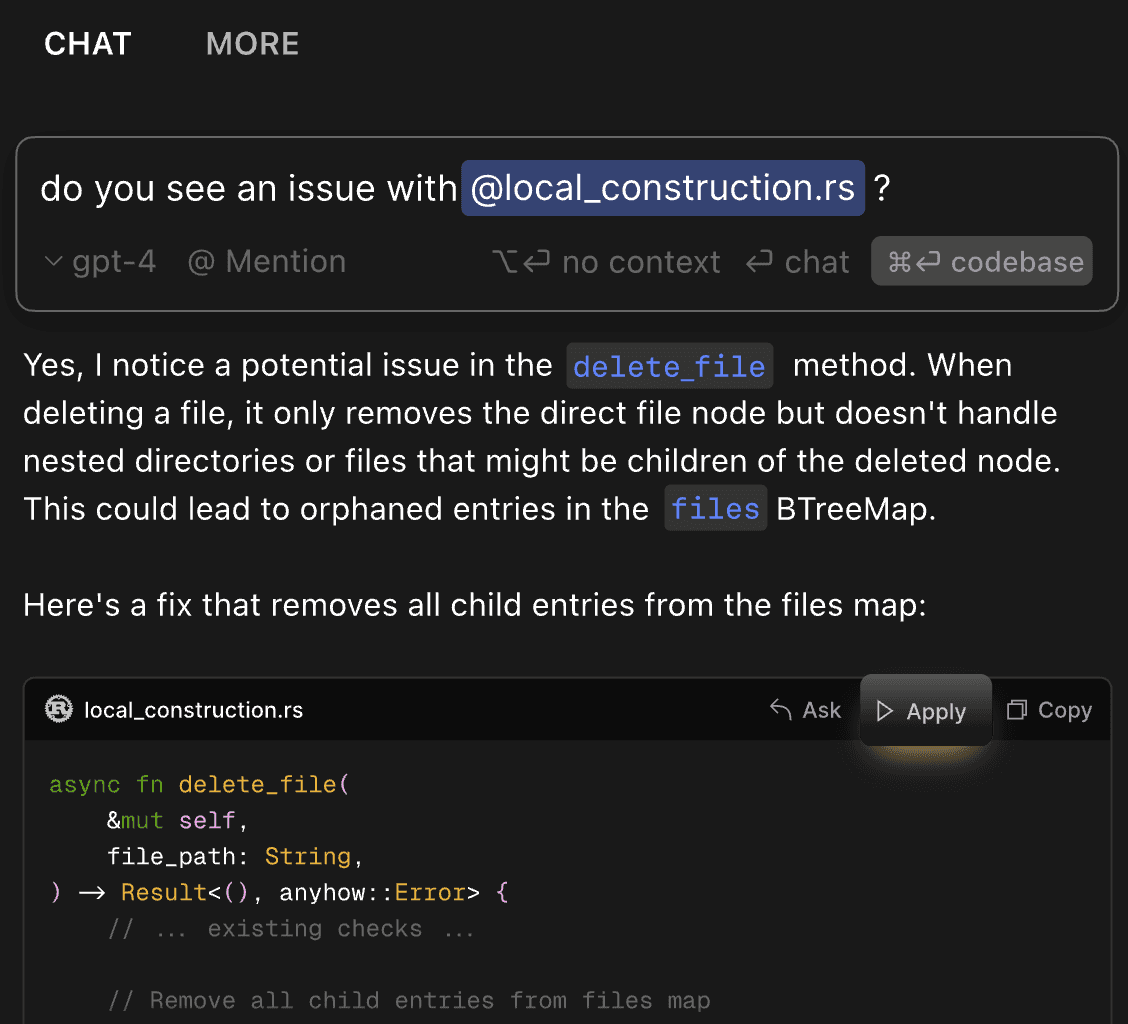
Task: Click the delete_file inline code reference
Action: point(669,366)
